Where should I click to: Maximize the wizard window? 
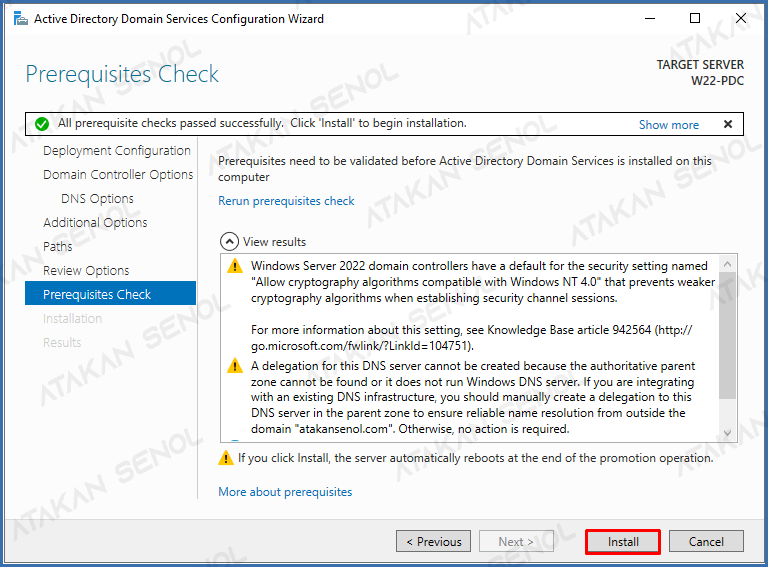pyautogui.click(x=695, y=19)
